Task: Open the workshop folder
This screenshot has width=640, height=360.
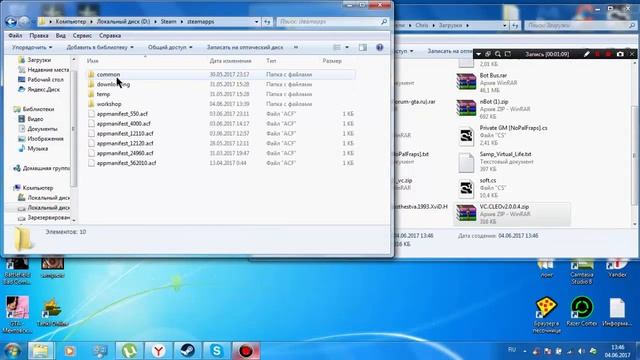Action: click(109, 104)
